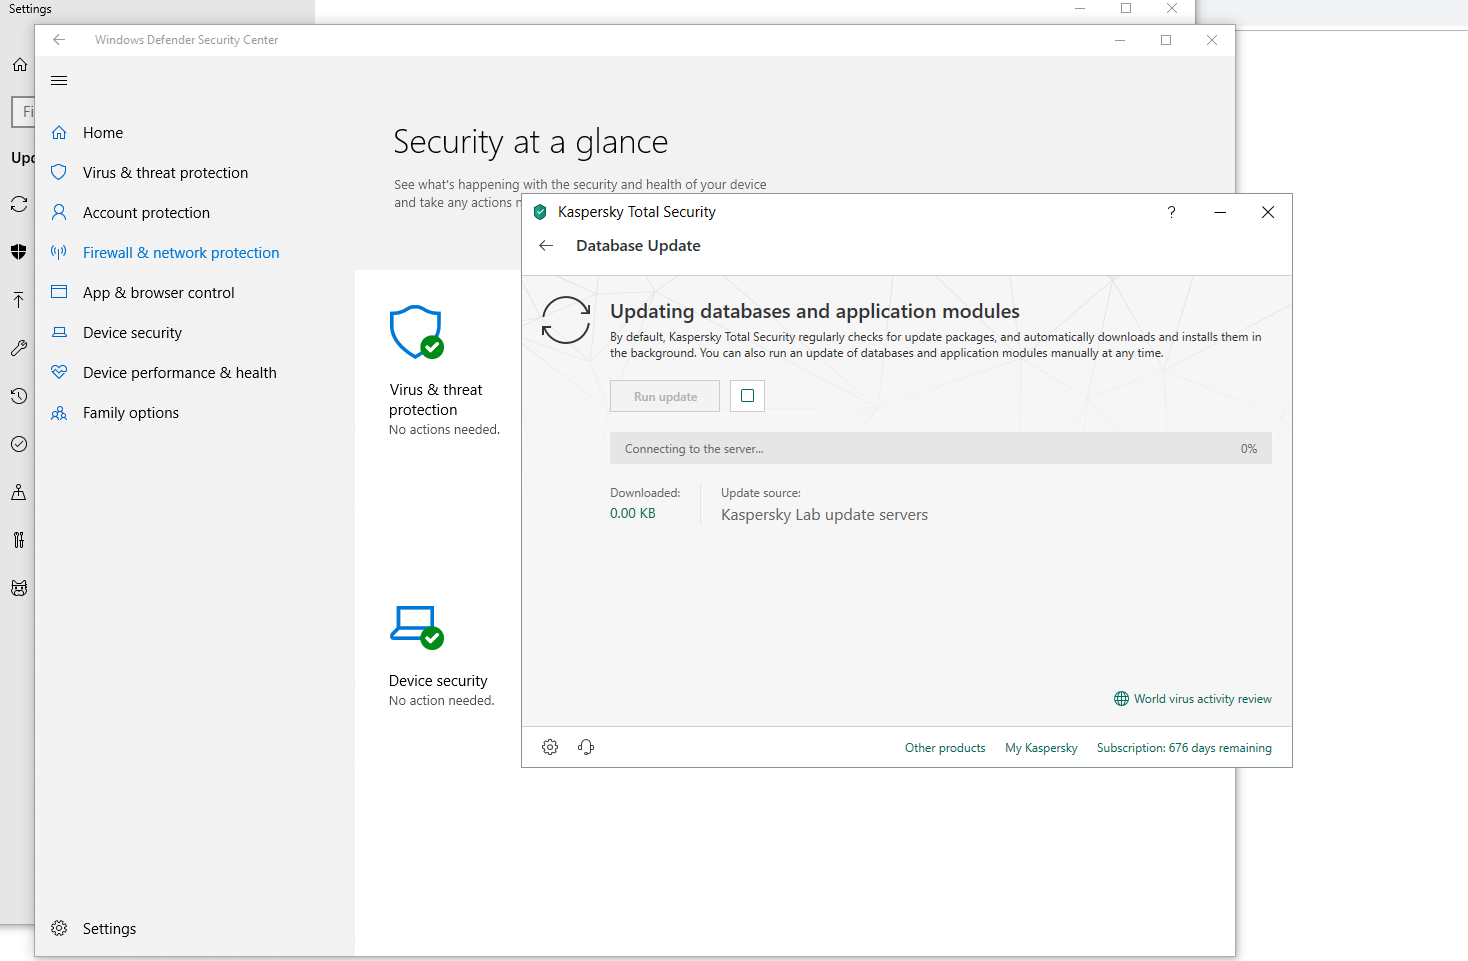Screen dimensions: 1468x961
Task: Click Settings window activation checkmark icon
Action: pyautogui.click(x=19, y=444)
